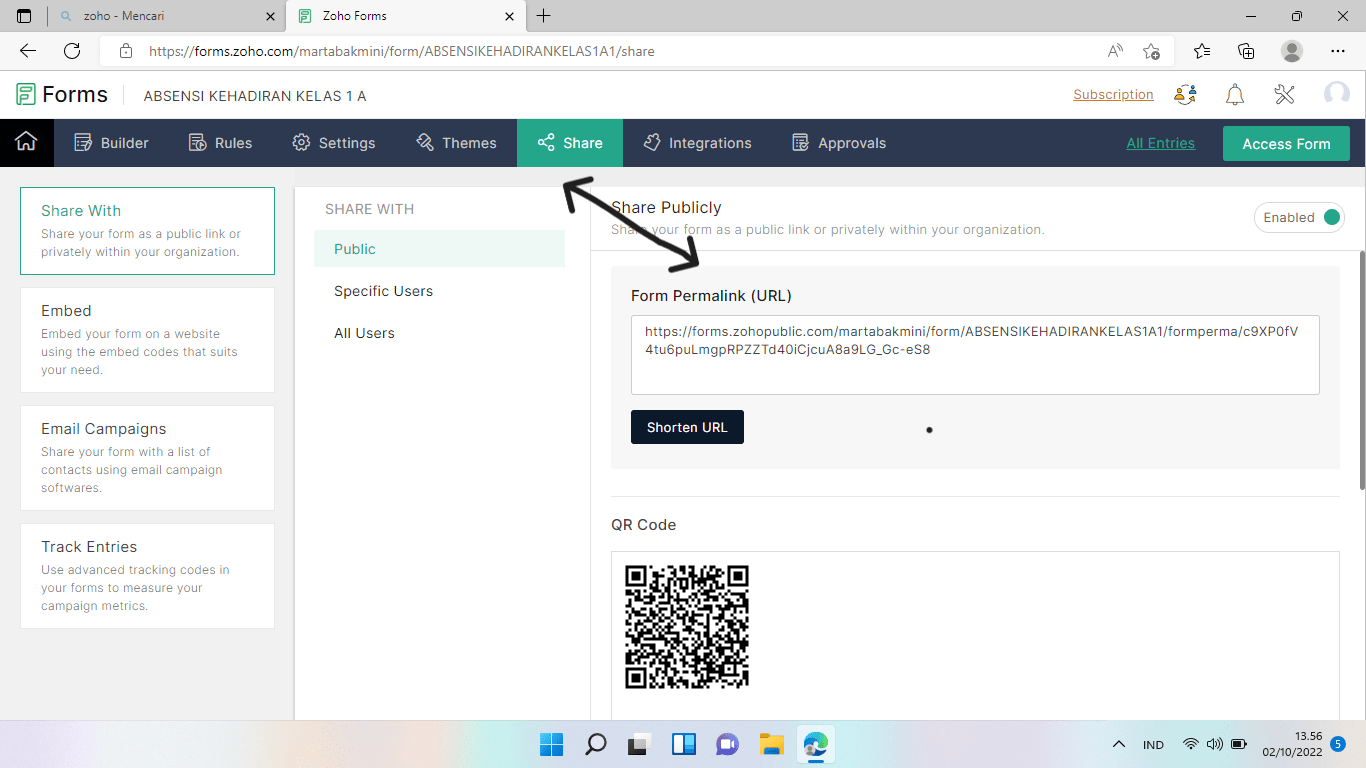The width and height of the screenshot is (1366, 768).
Task: Click the Form Permalink URL field
Action: (975, 355)
